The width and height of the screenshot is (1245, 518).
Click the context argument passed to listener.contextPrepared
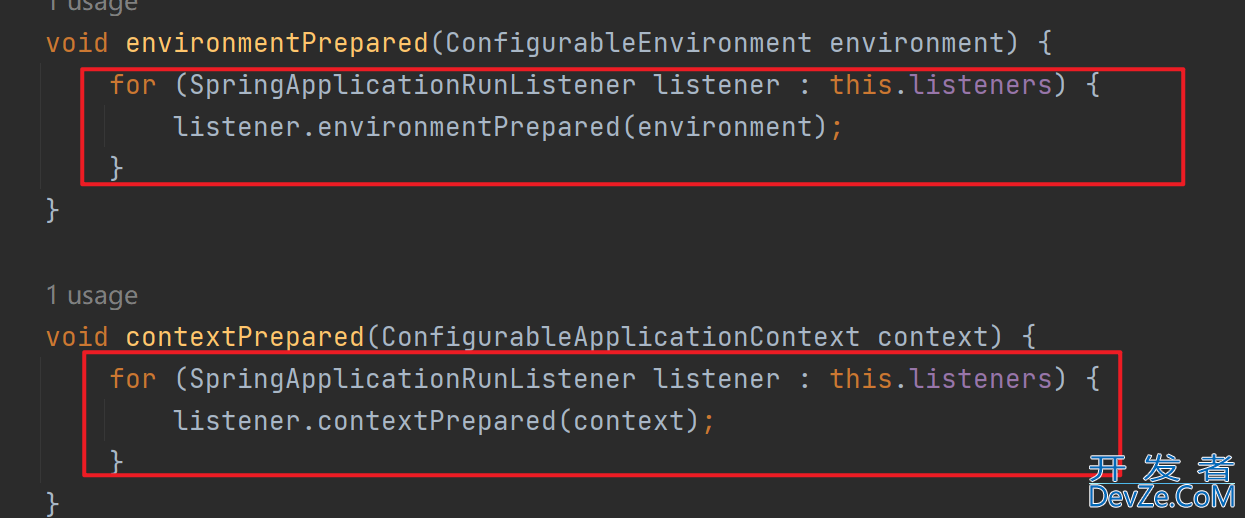[x=629, y=421]
